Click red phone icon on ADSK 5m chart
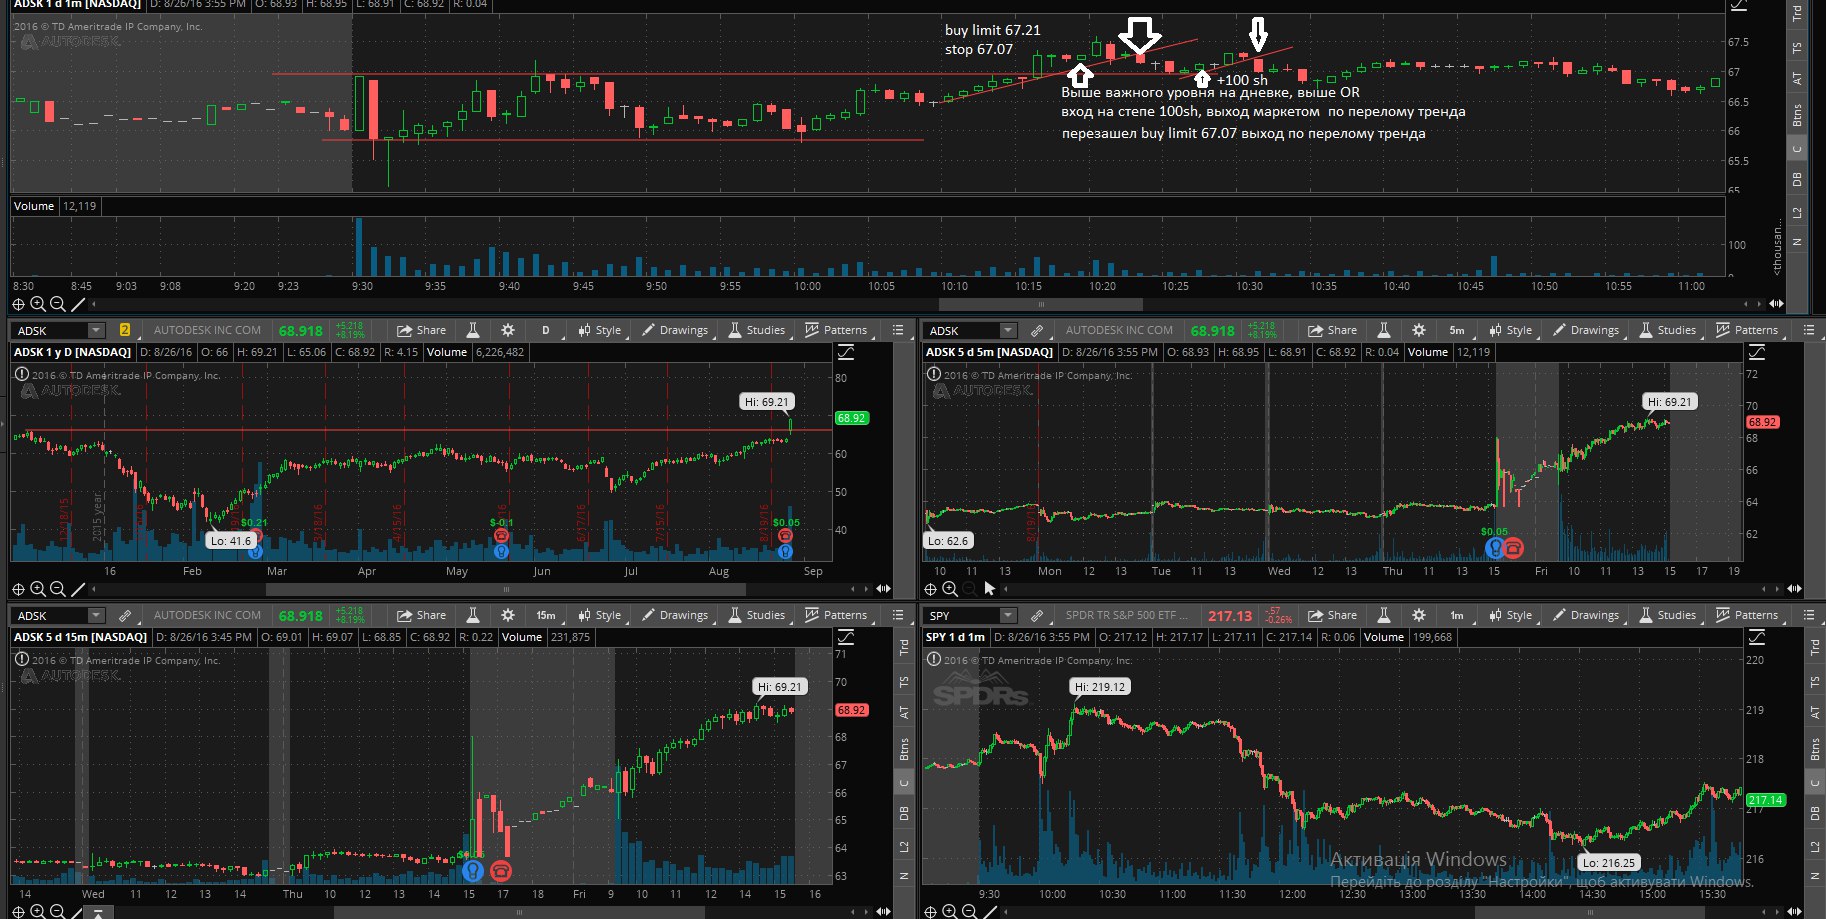The image size is (1826, 919). pos(1514,547)
